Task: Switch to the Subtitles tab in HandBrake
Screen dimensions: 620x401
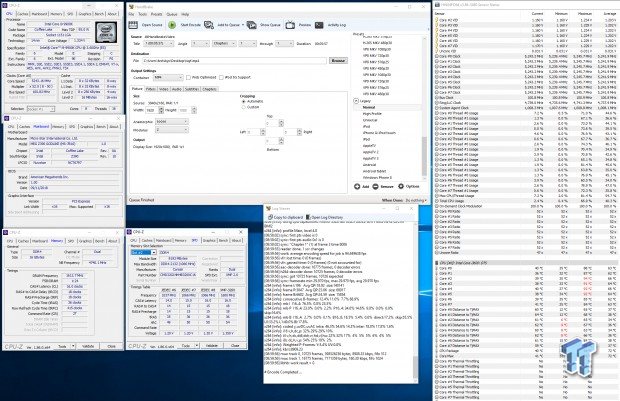Action: (192, 89)
